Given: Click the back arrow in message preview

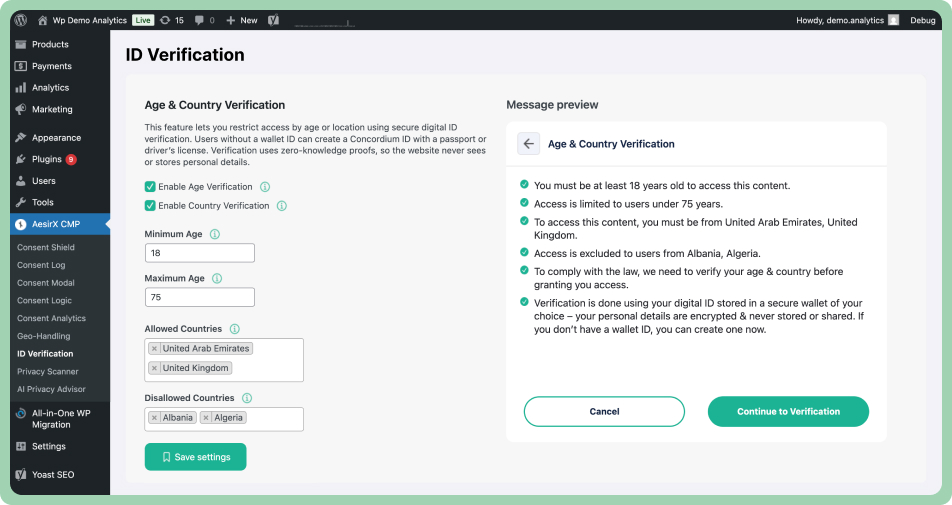Looking at the screenshot, I should click(529, 144).
